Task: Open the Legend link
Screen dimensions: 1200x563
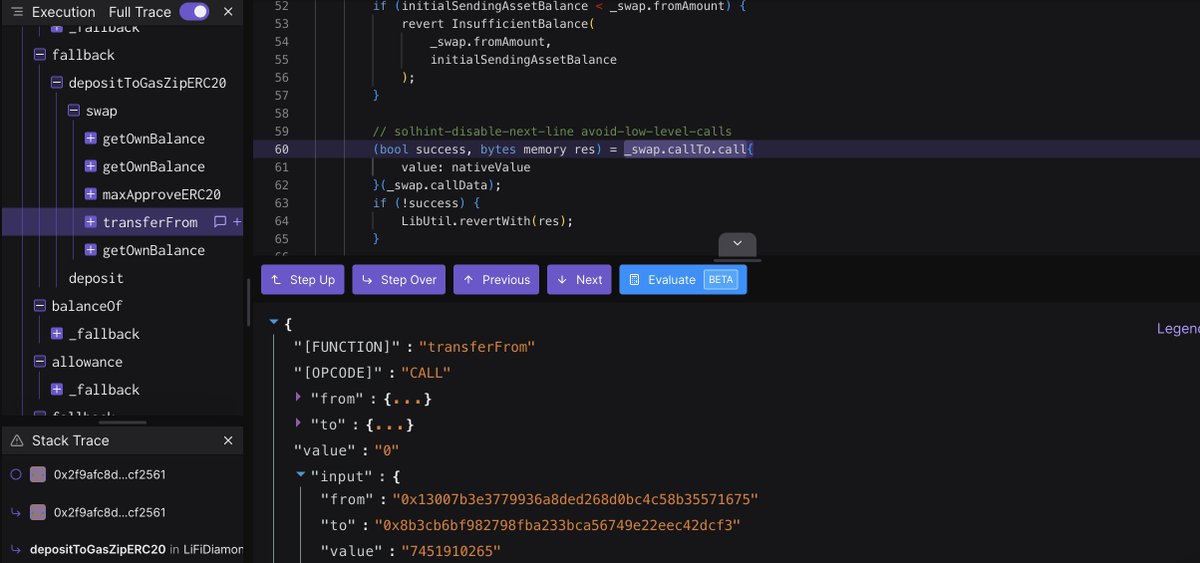Action: point(1178,328)
